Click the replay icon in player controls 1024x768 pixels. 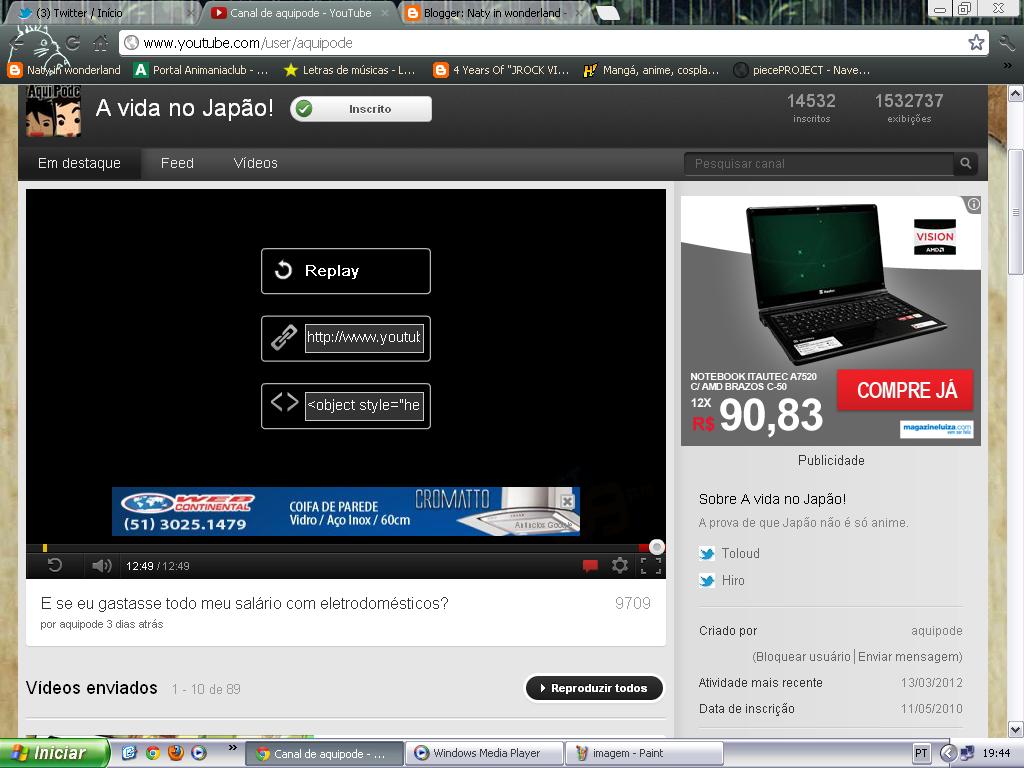[x=55, y=565]
